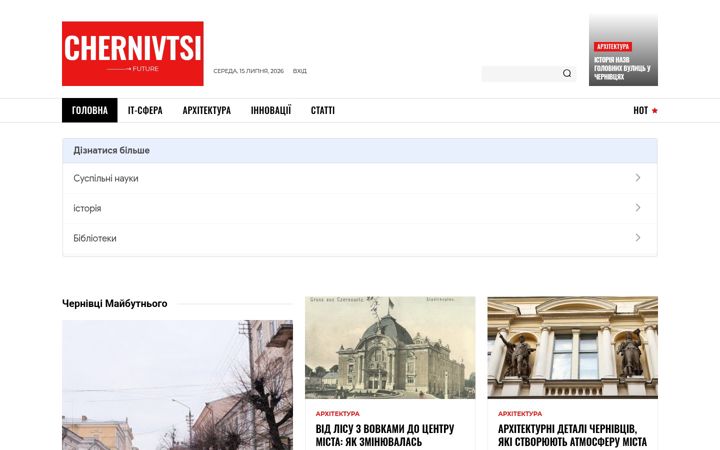Open the old theater postcard thumbnail
The image size is (720, 450).
pyautogui.click(x=390, y=348)
